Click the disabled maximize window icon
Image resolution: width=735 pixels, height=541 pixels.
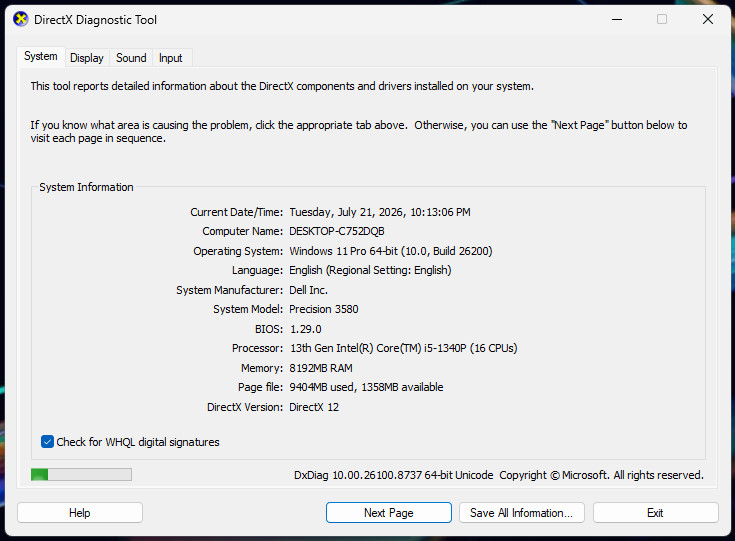pos(662,19)
